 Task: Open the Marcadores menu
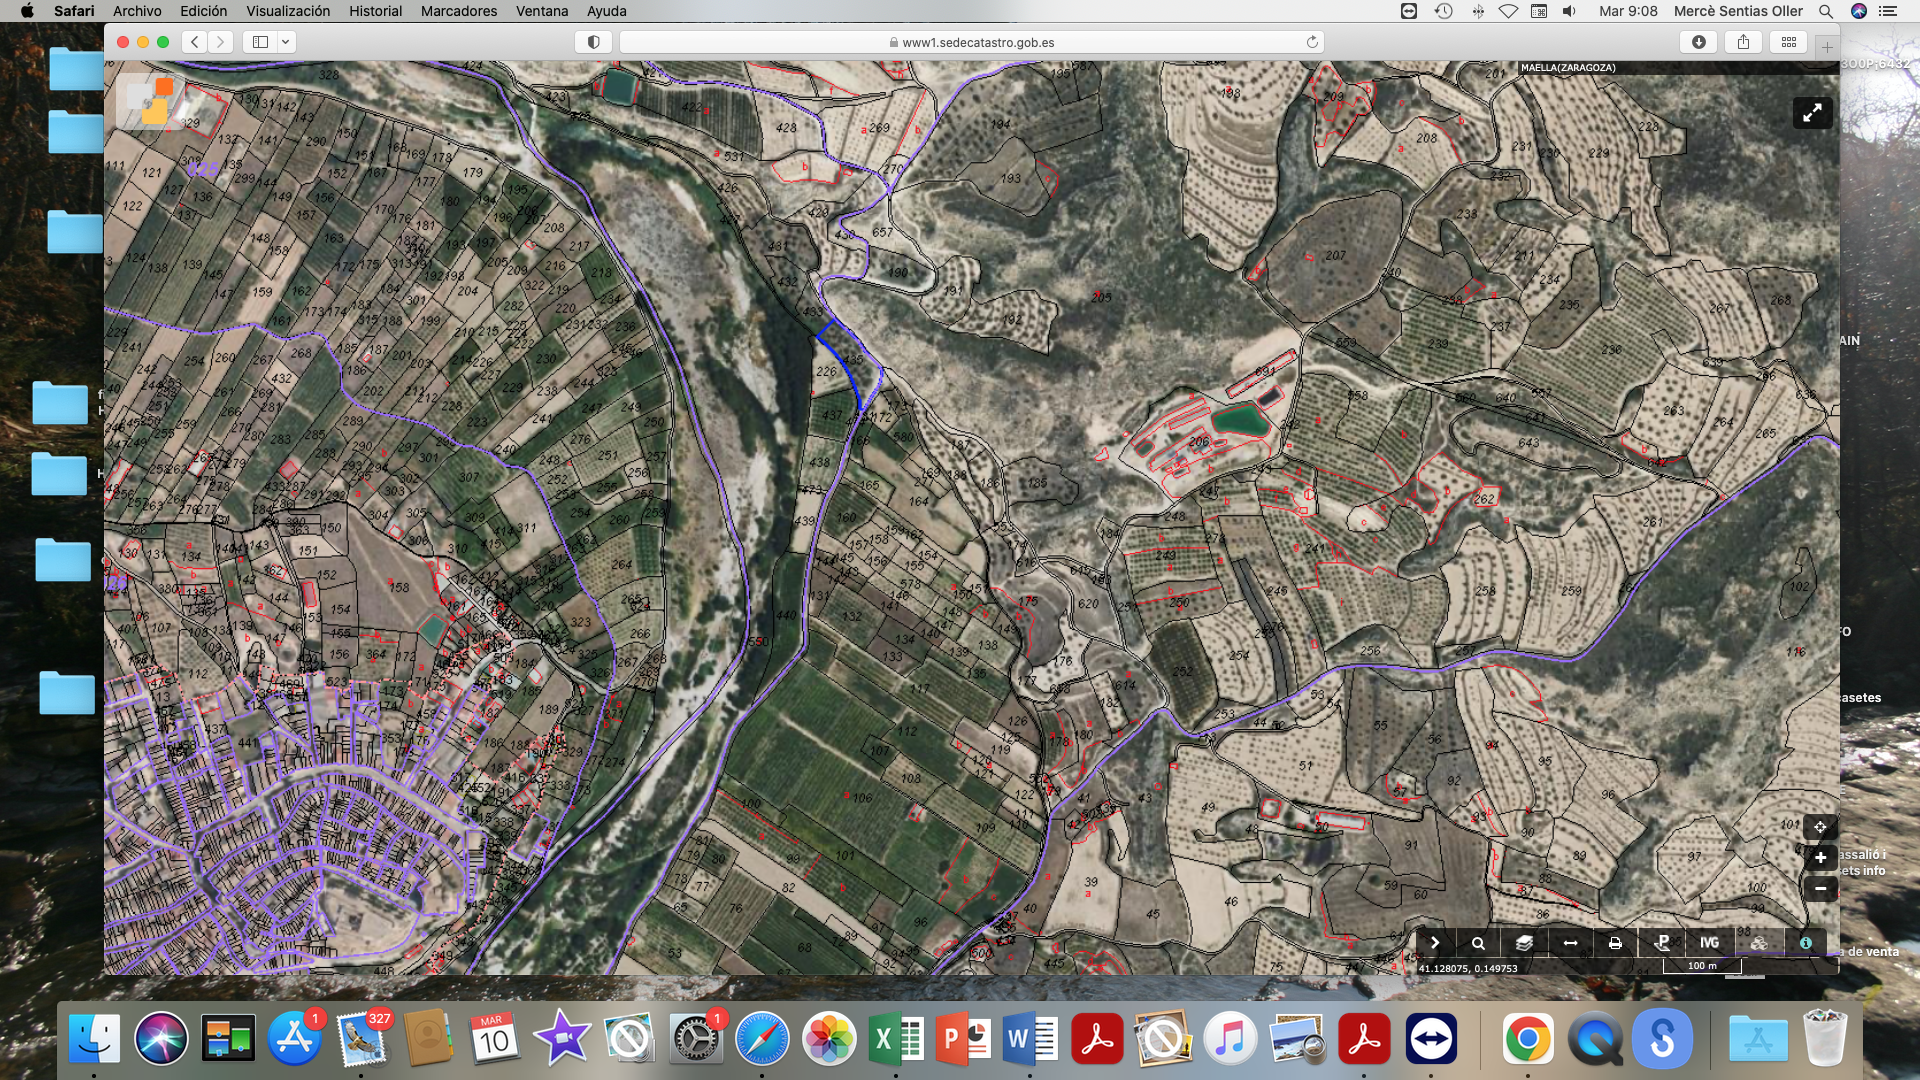point(458,11)
